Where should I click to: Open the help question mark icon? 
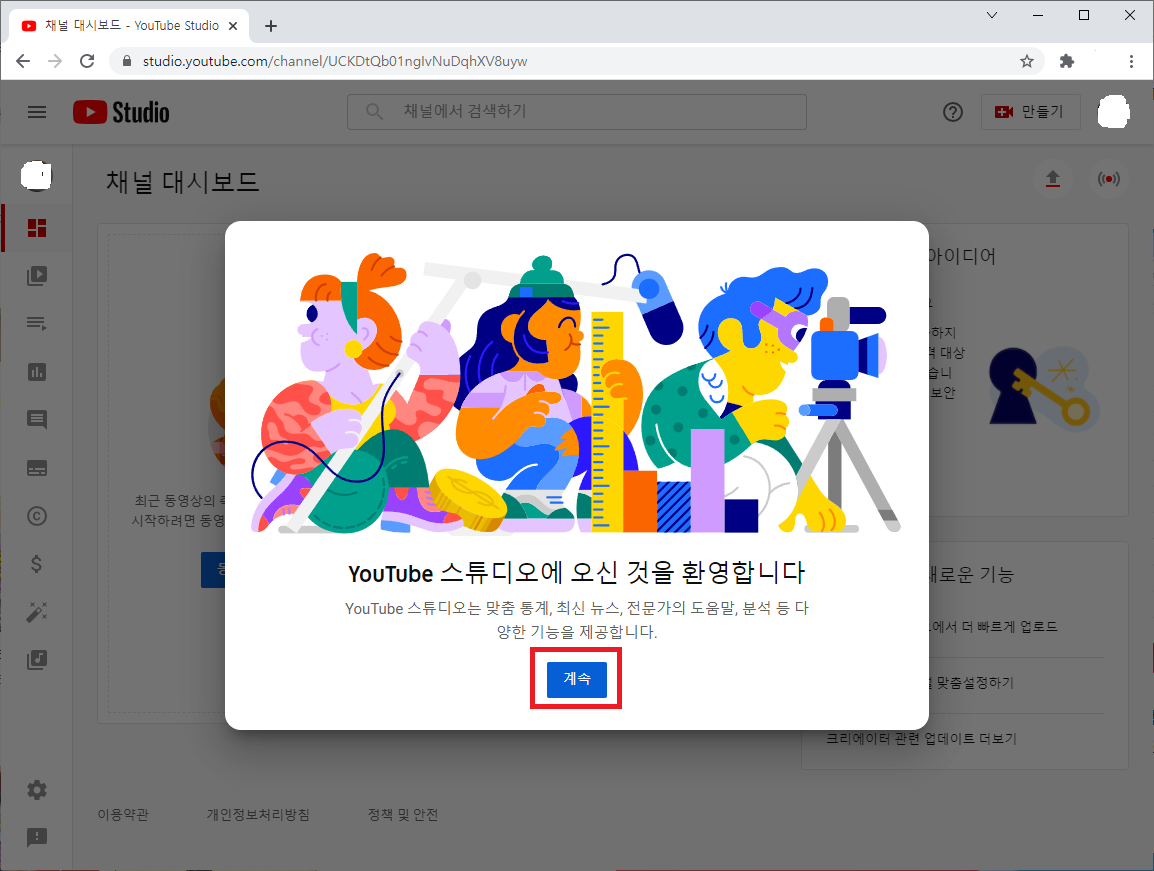[952, 112]
